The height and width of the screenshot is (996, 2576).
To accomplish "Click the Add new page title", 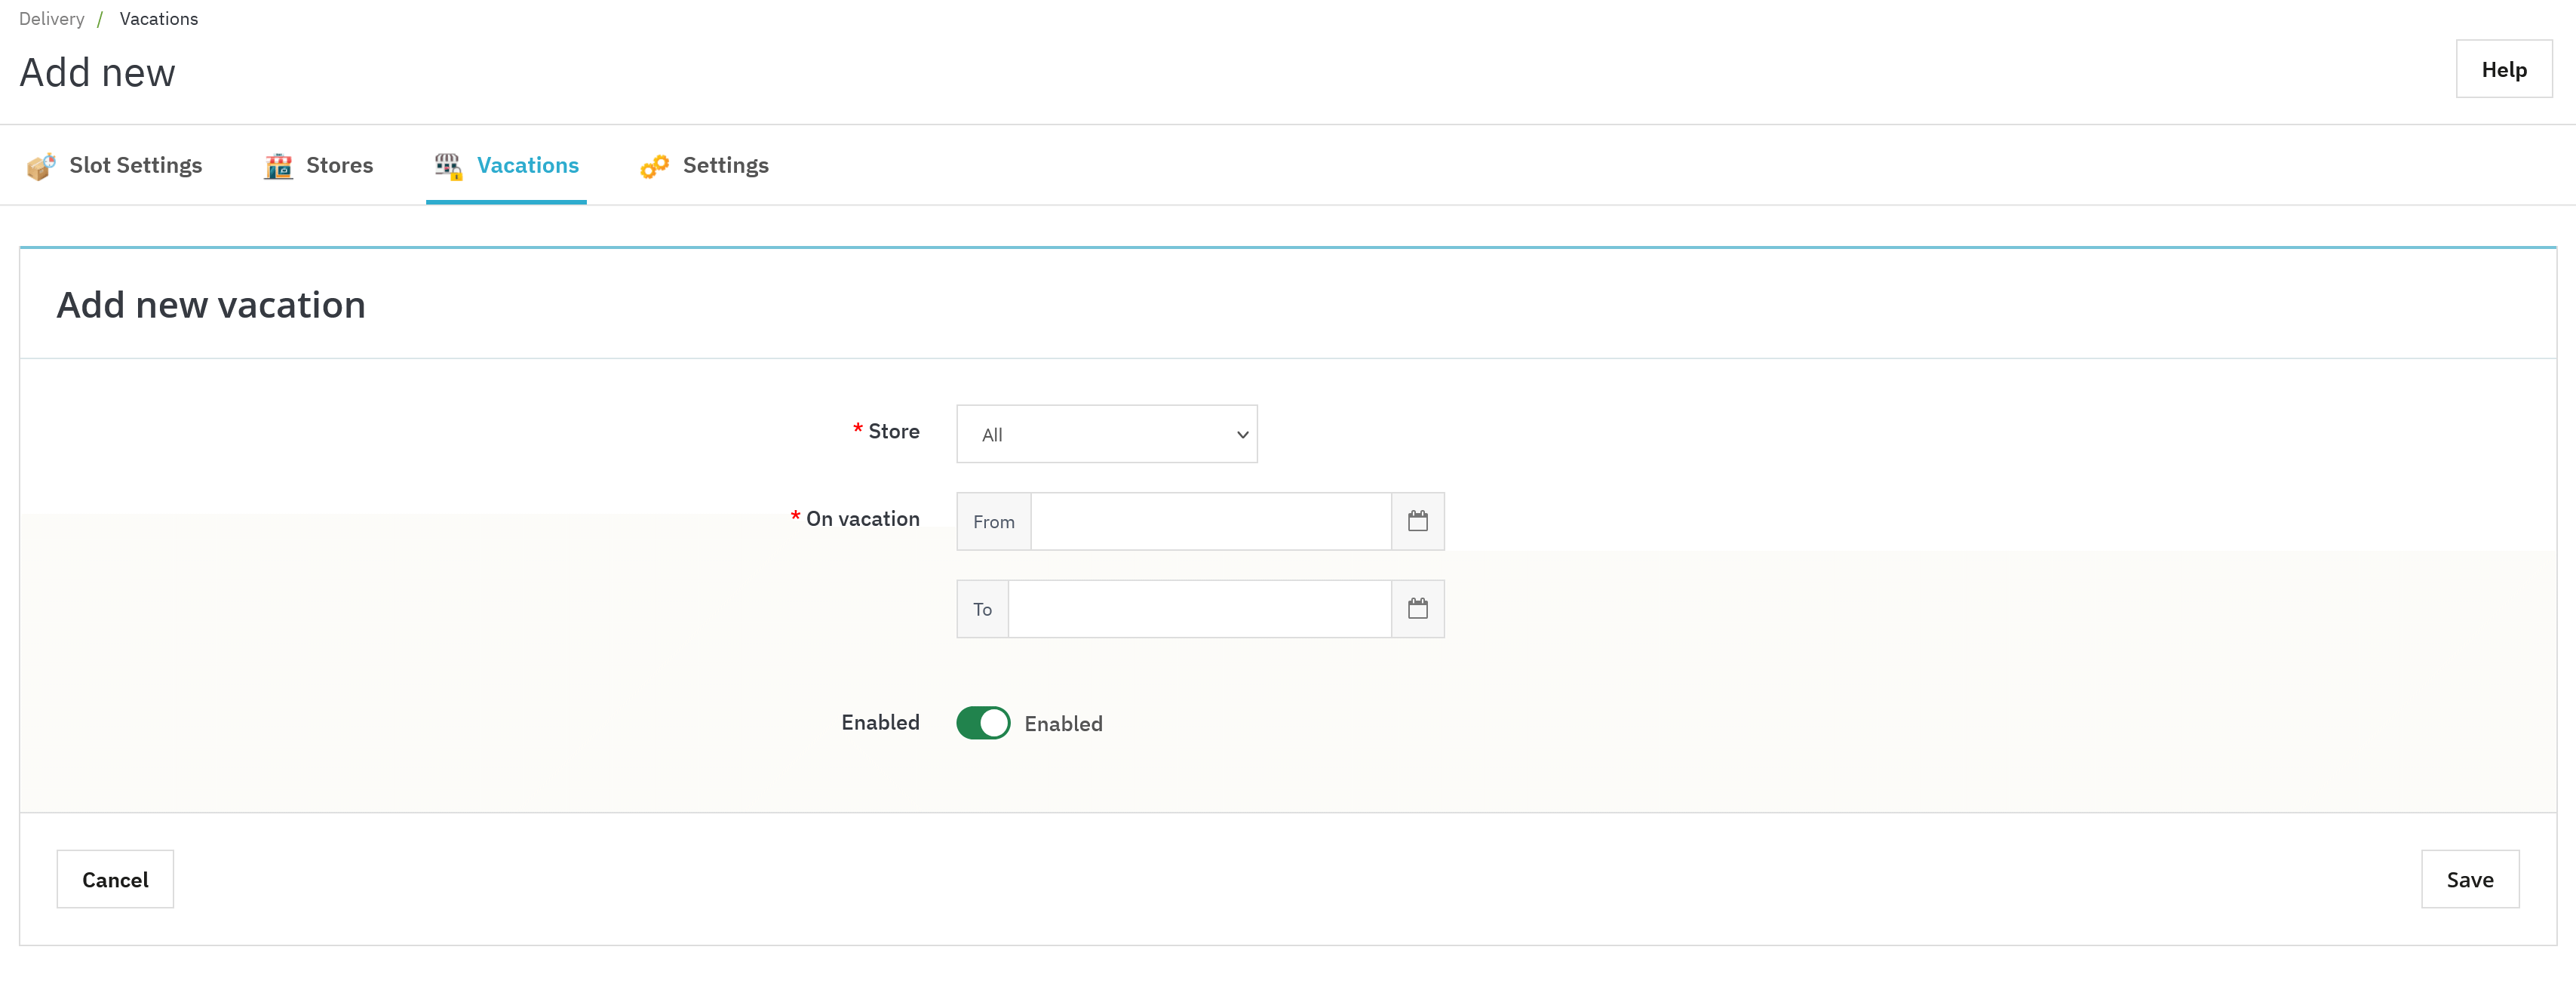I will 97,72.
